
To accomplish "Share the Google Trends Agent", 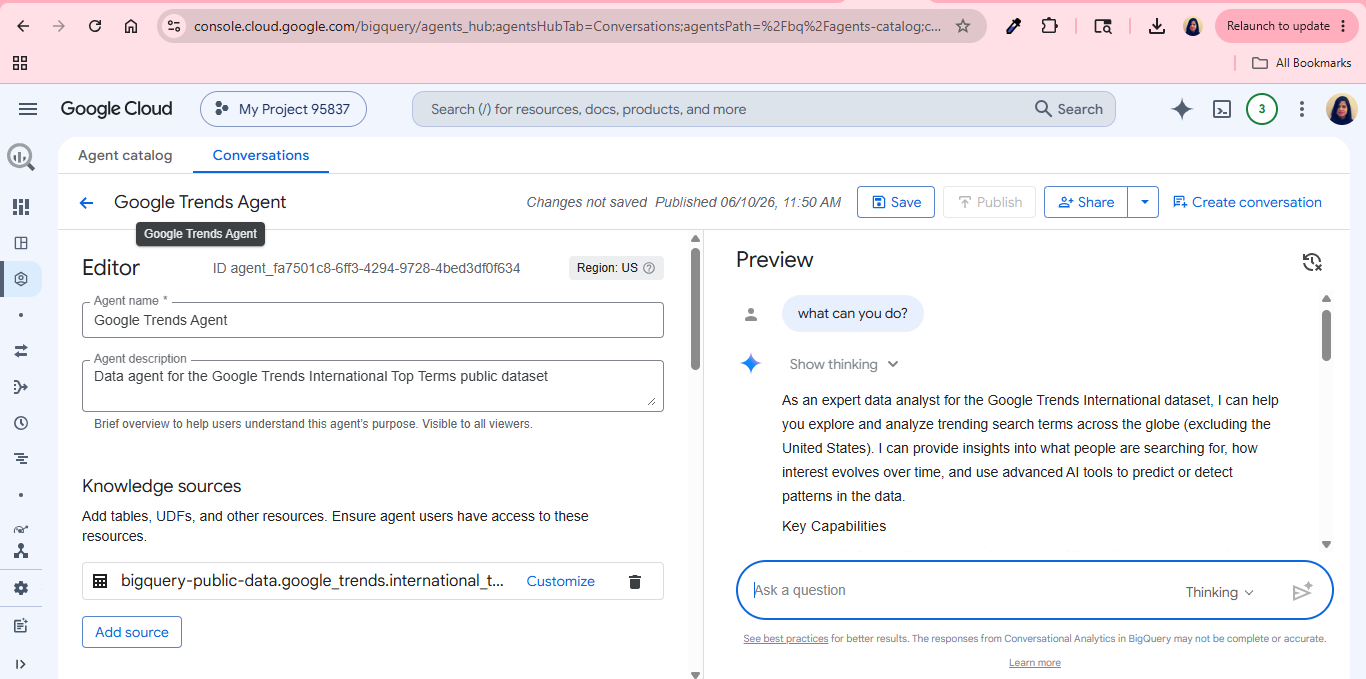I will point(1086,202).
